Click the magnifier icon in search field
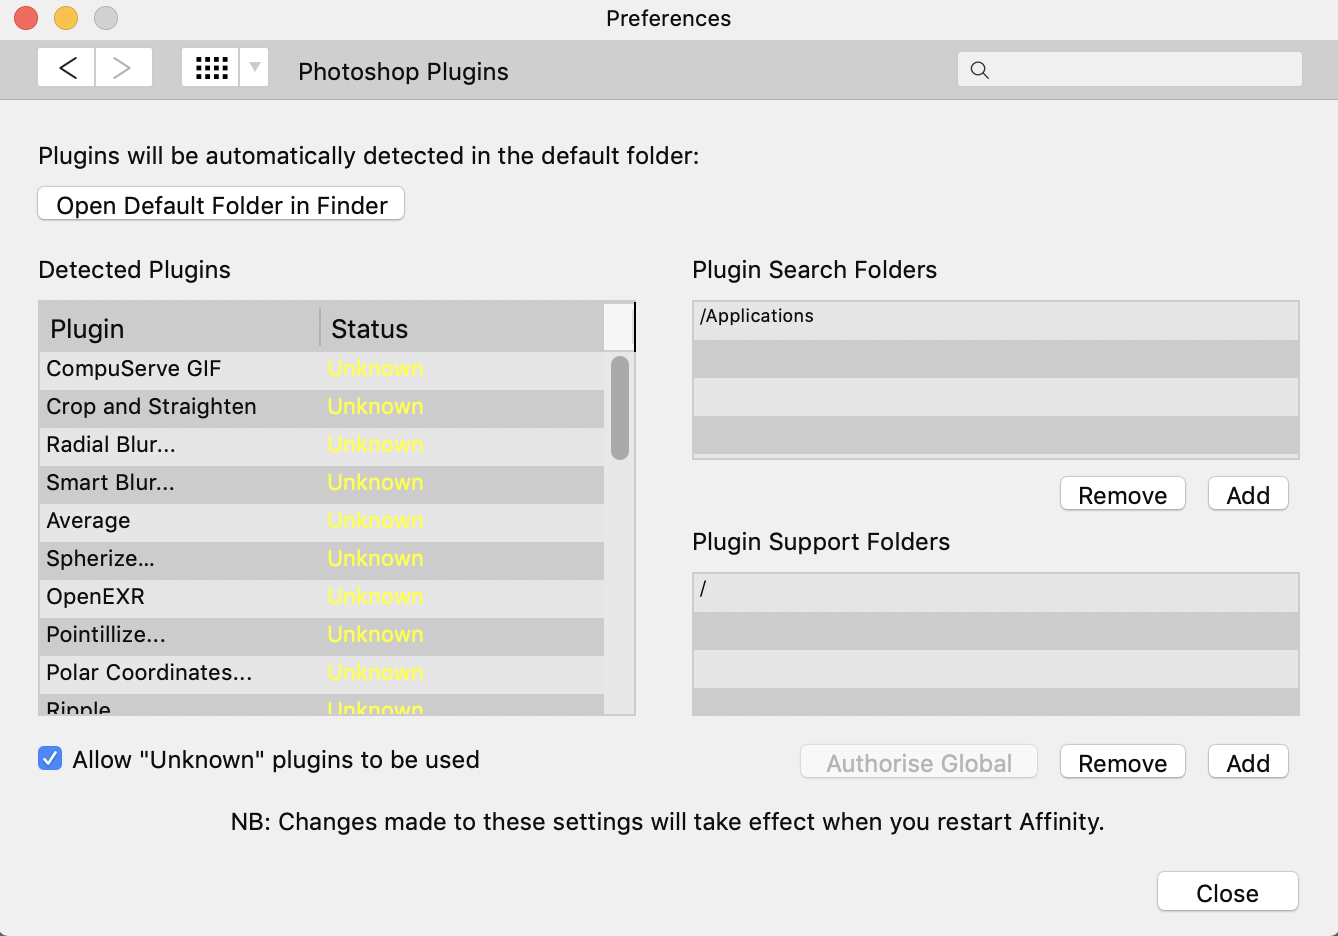1338x936 pixels. (980, 70)
